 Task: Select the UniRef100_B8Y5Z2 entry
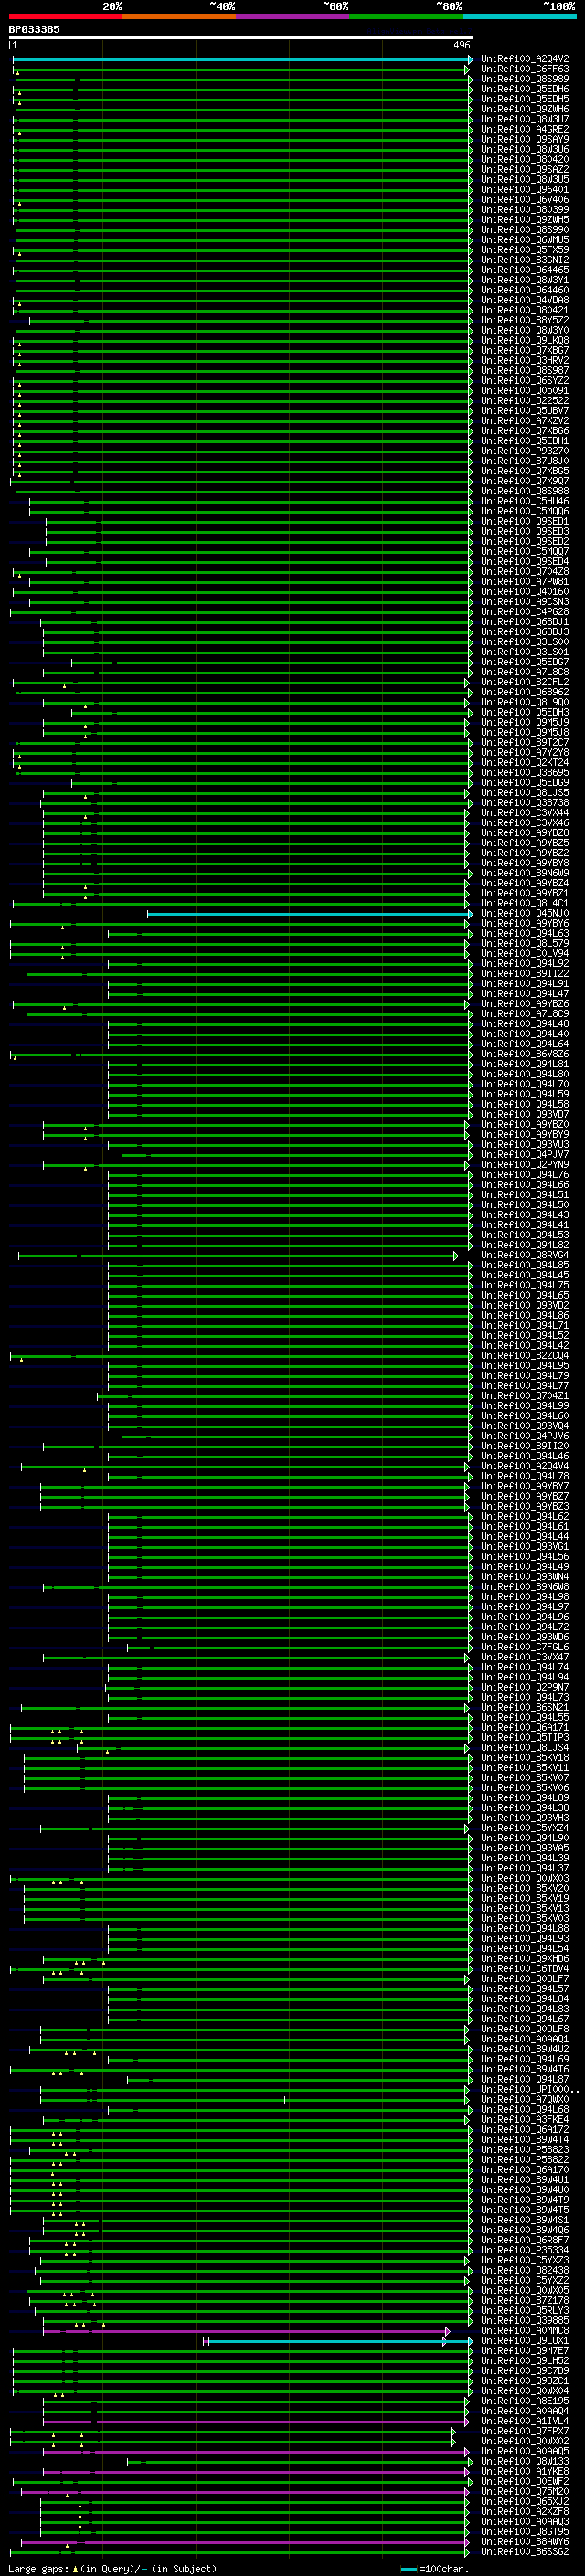coord(525,320)
